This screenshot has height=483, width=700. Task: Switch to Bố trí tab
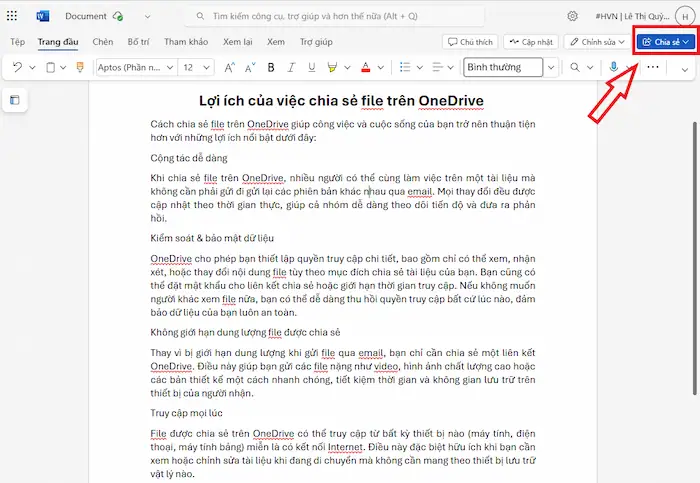tap(138, 42)
